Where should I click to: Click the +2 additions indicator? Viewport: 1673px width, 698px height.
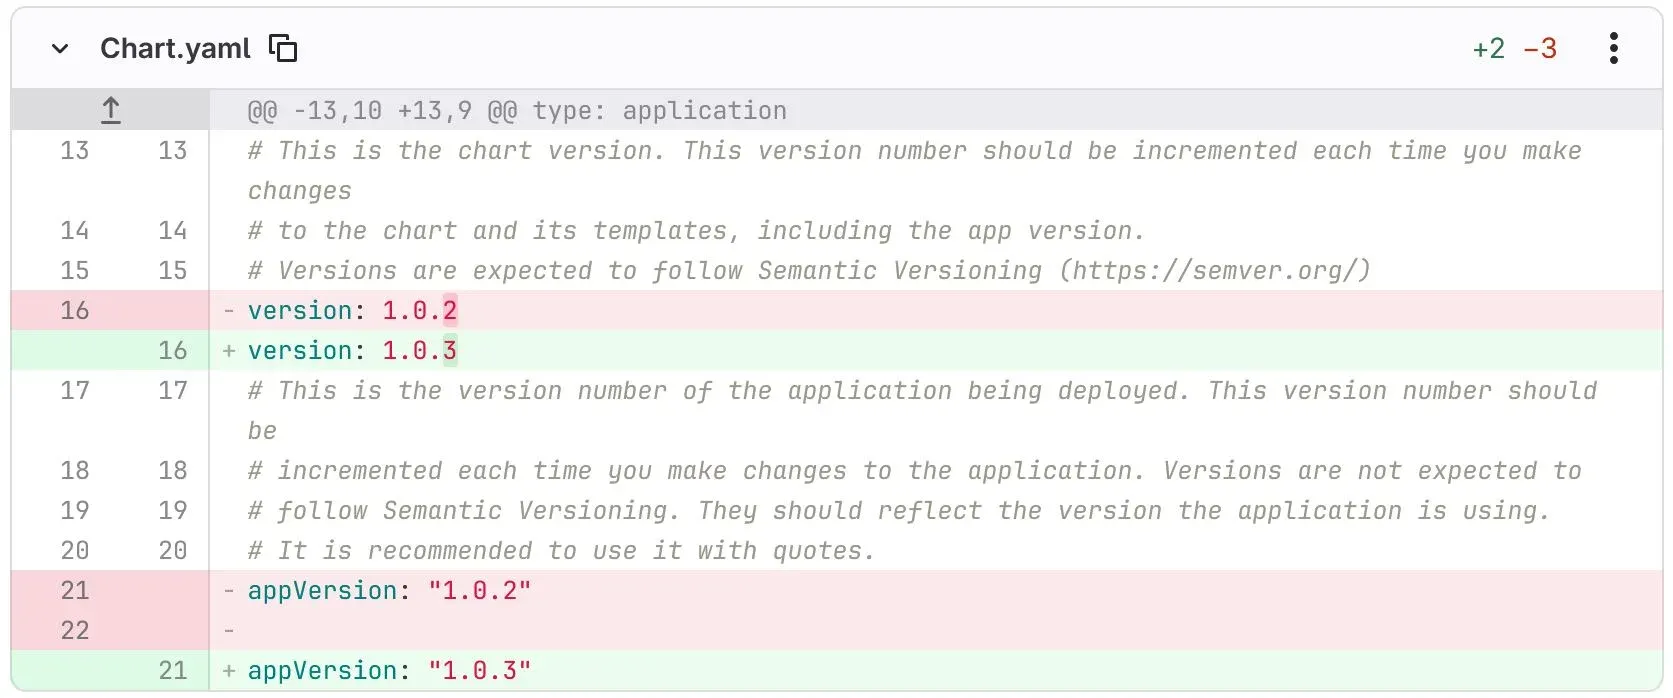(x=1489, y=47)
